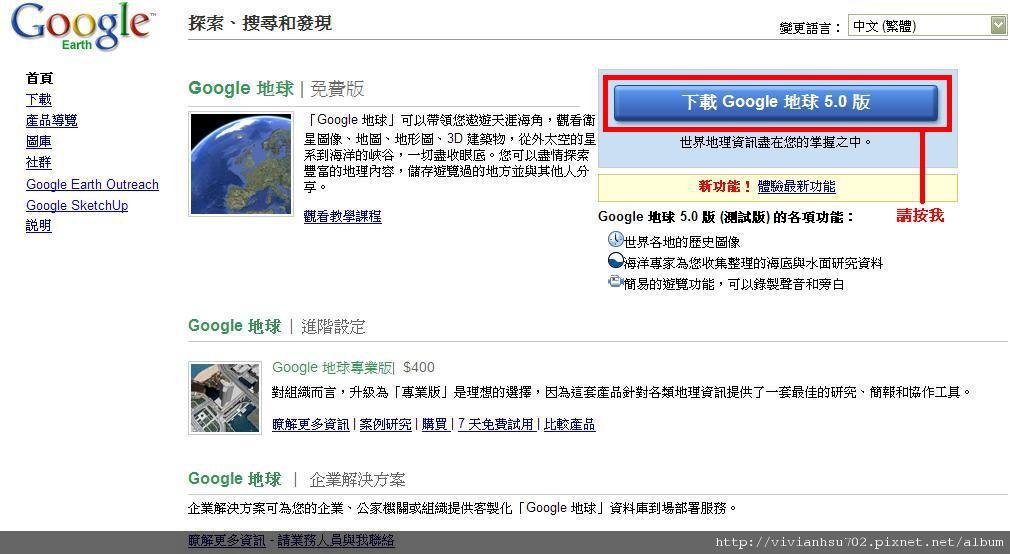Click the tour recording camera icon
The width and height of the screenshot is (1010, 554).
pyautogui.click(x=616, y=282)
